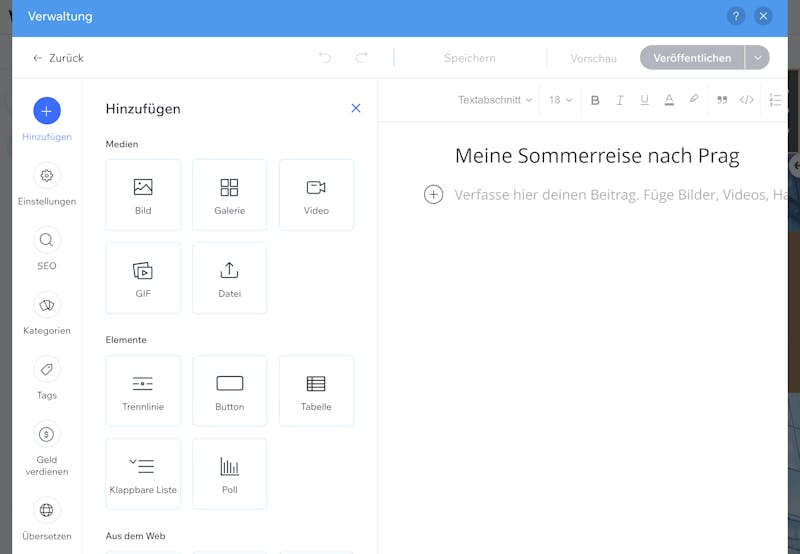This screenshot has width=800, height=554.
Task: Insert a Trennlinie element
Action: pyautogui.click(x=143, y=391)
